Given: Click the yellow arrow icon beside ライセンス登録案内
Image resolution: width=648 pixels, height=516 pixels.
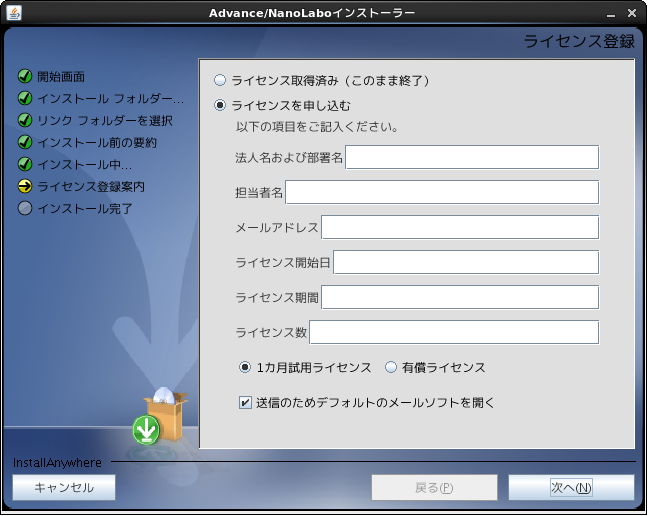Looking at the screenshot, I should [25, 186].
